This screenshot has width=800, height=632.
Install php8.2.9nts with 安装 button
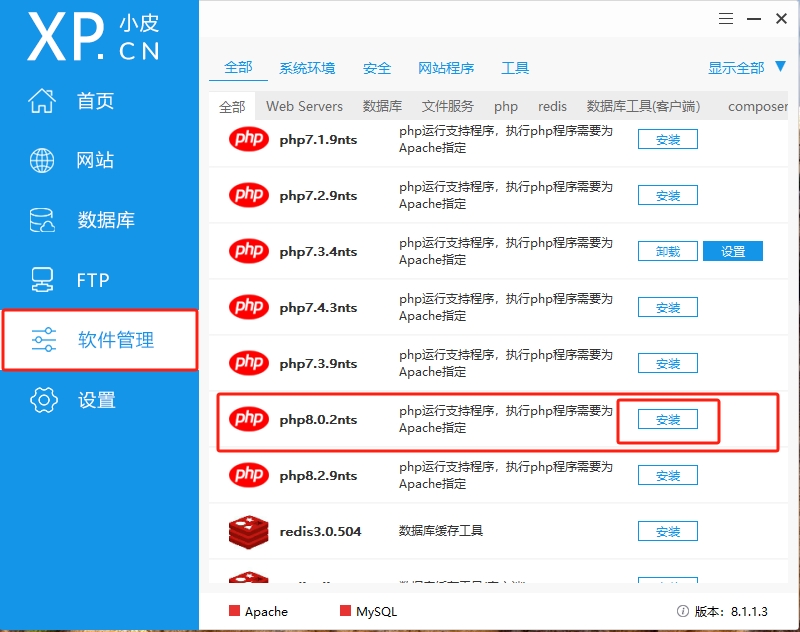(667, 475)
